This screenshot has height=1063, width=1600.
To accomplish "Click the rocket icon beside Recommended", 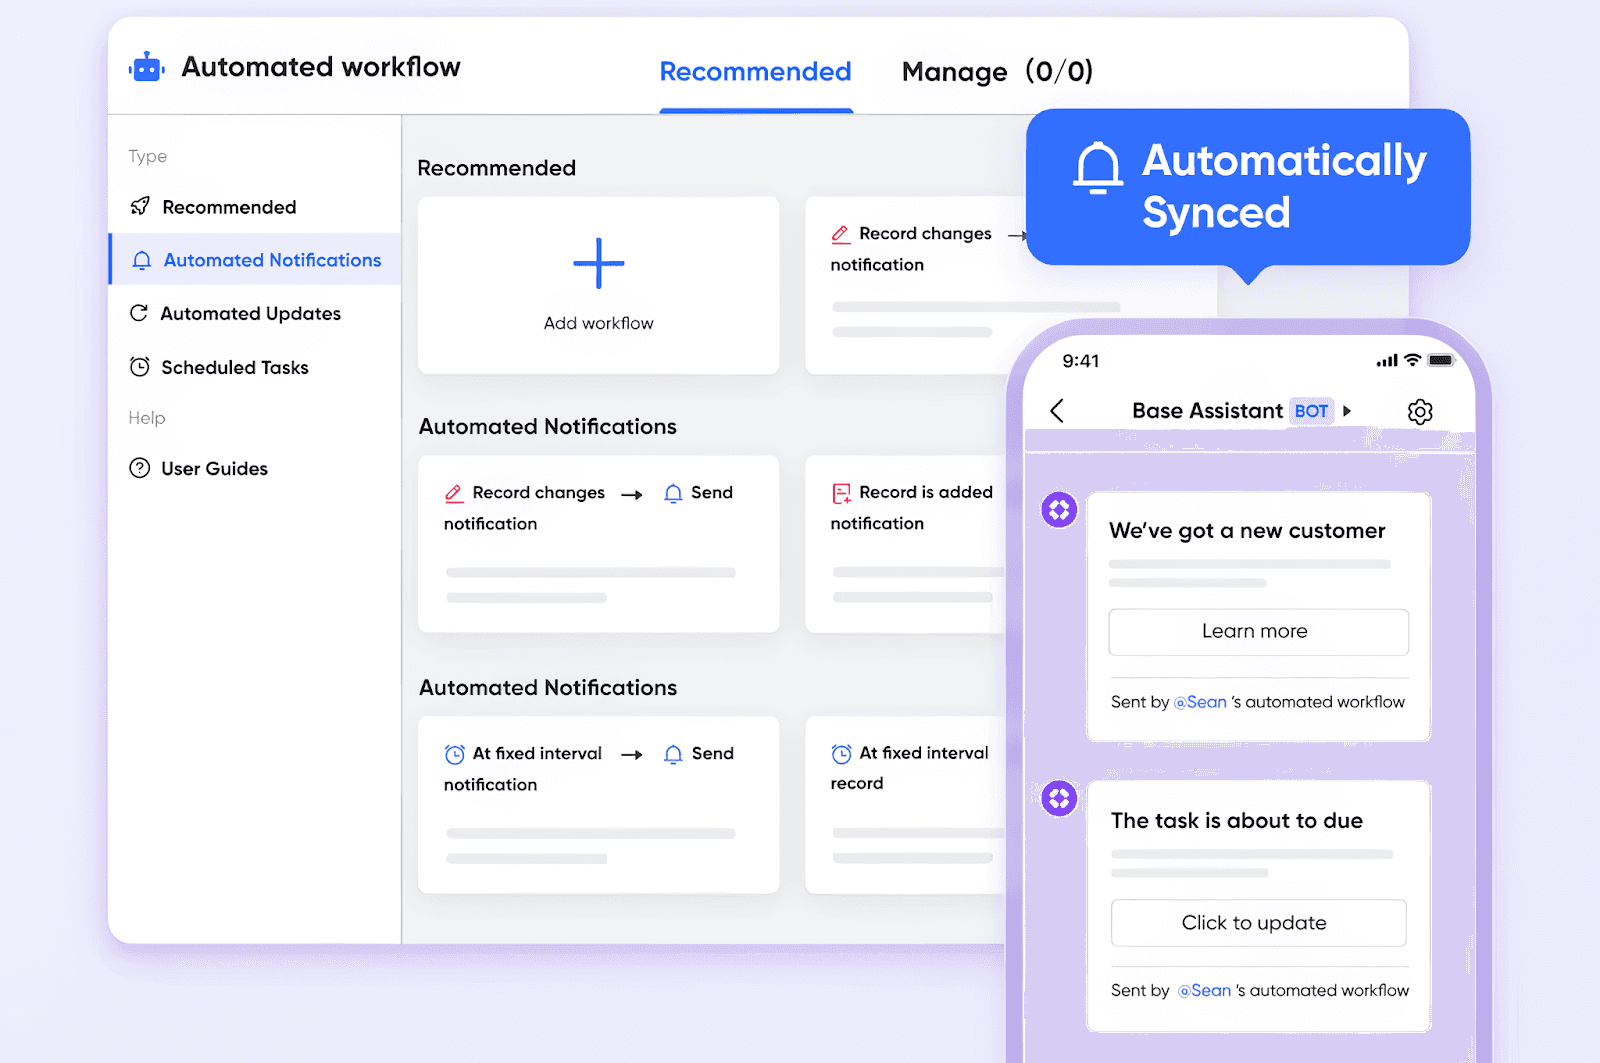I will click(140, 206).
